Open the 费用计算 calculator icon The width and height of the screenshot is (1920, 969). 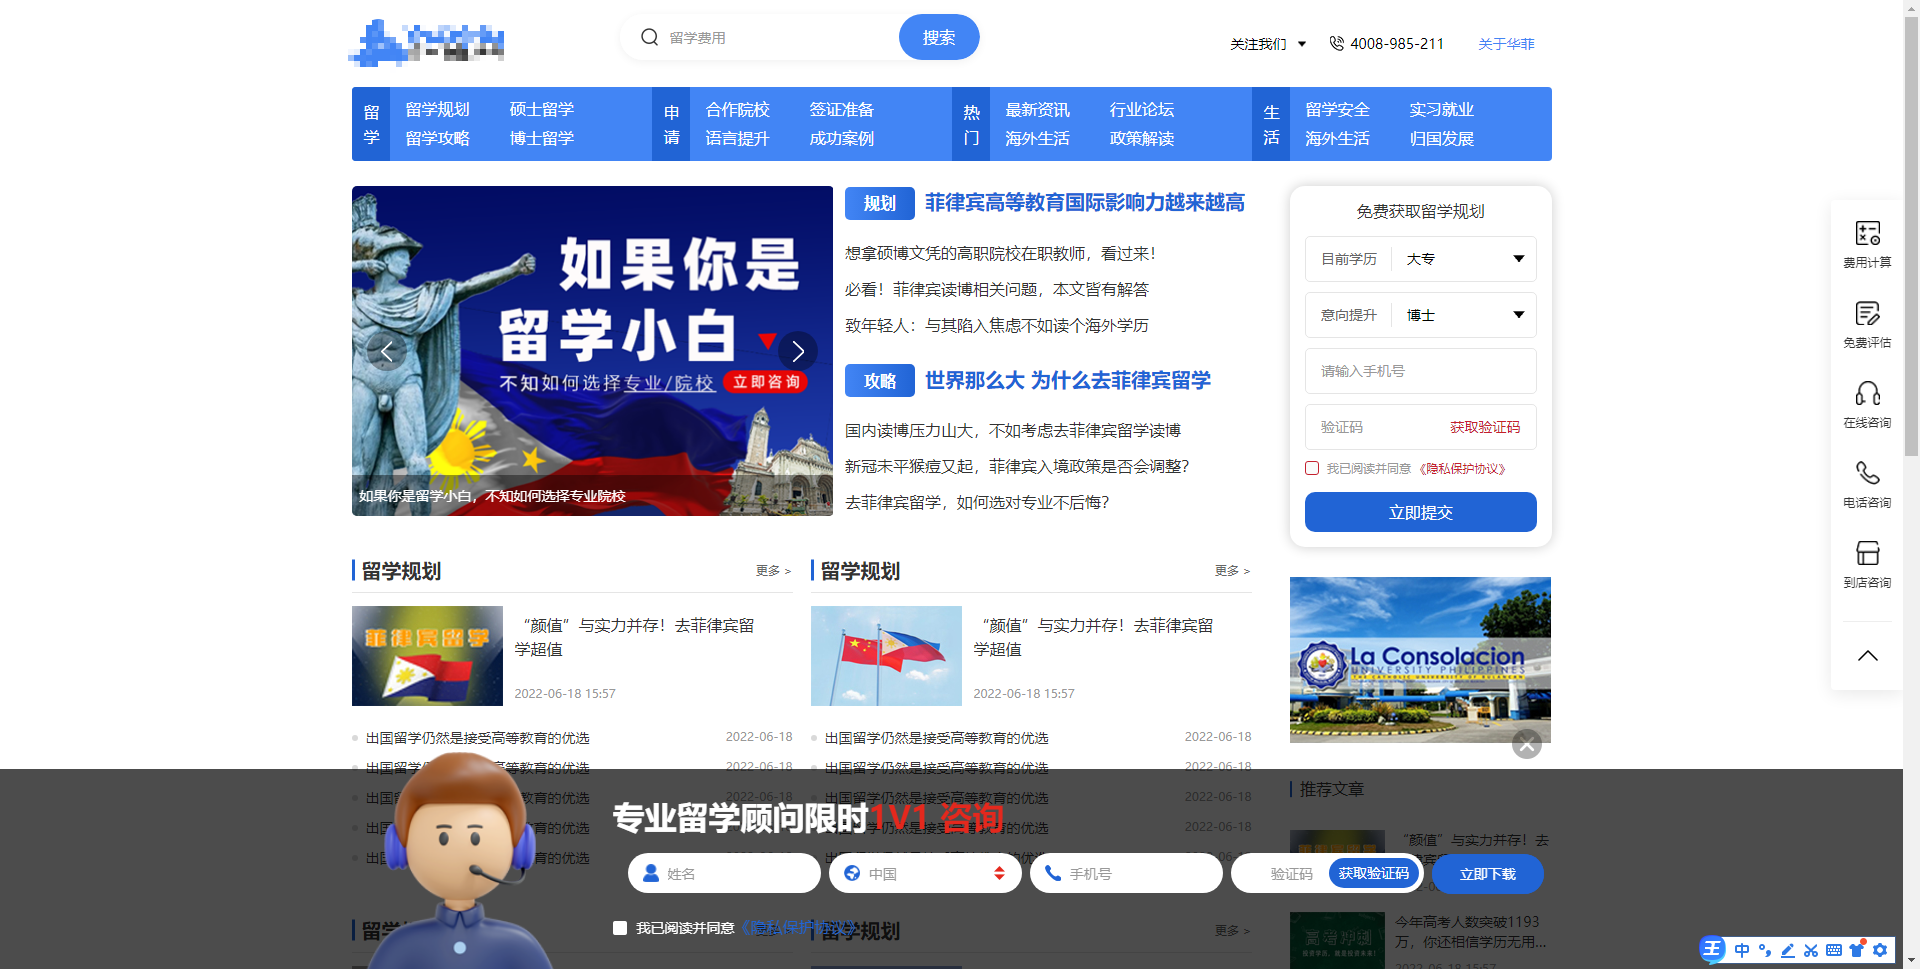[1867, 233]
